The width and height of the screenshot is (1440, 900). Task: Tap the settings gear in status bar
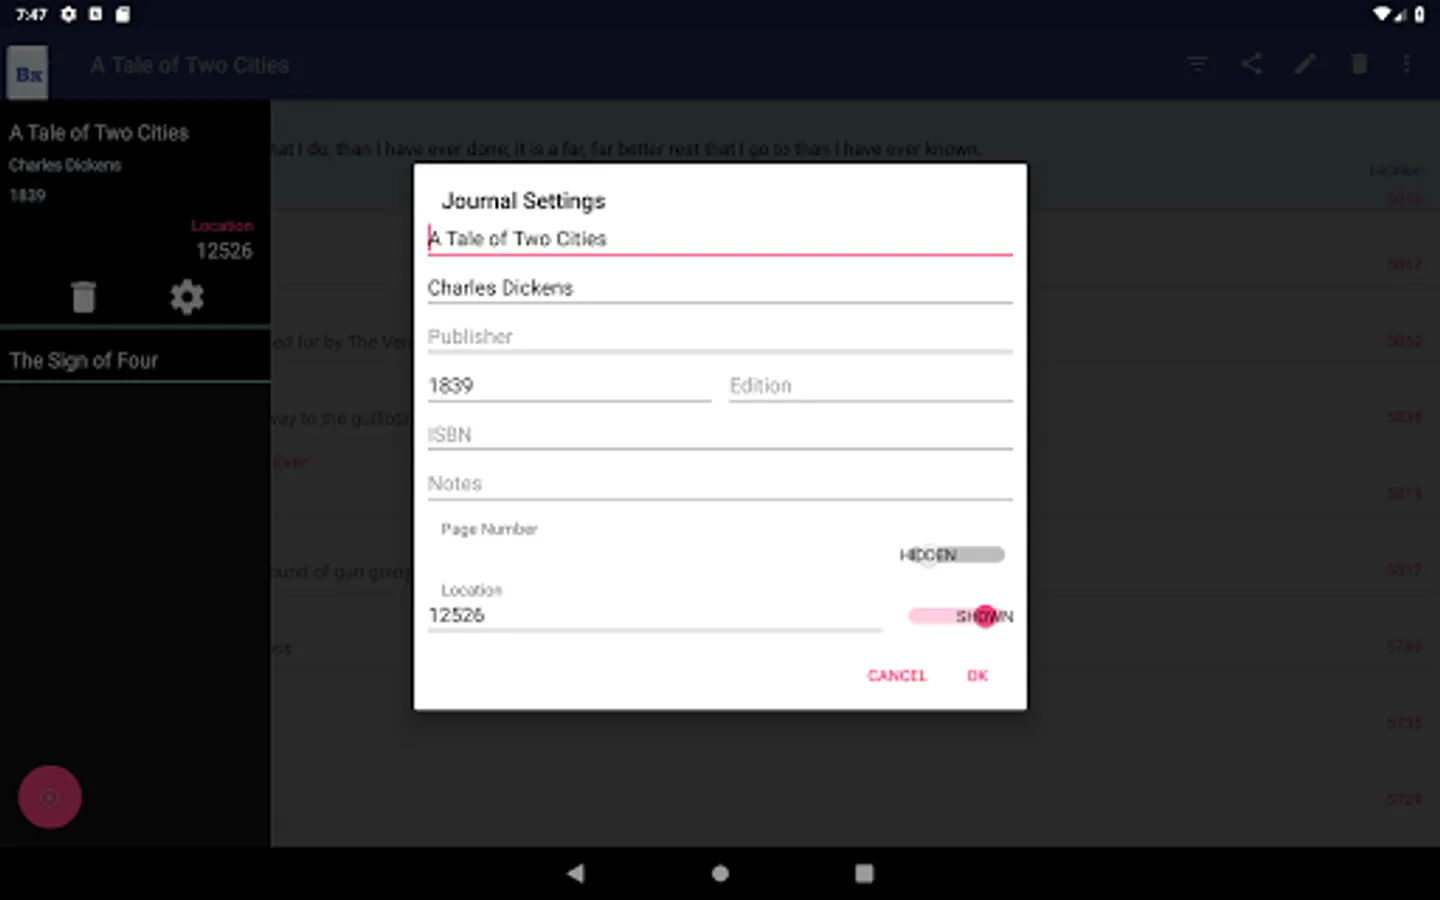click(68, 14)
